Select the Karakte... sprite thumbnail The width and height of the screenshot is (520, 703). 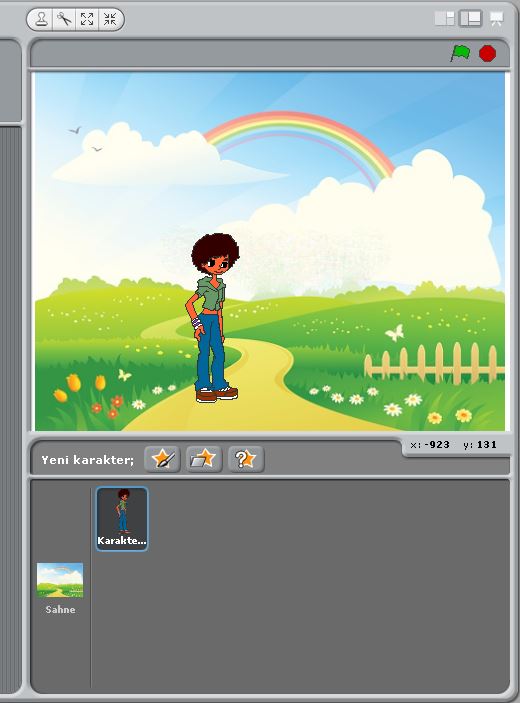click(x=122, y=519)
